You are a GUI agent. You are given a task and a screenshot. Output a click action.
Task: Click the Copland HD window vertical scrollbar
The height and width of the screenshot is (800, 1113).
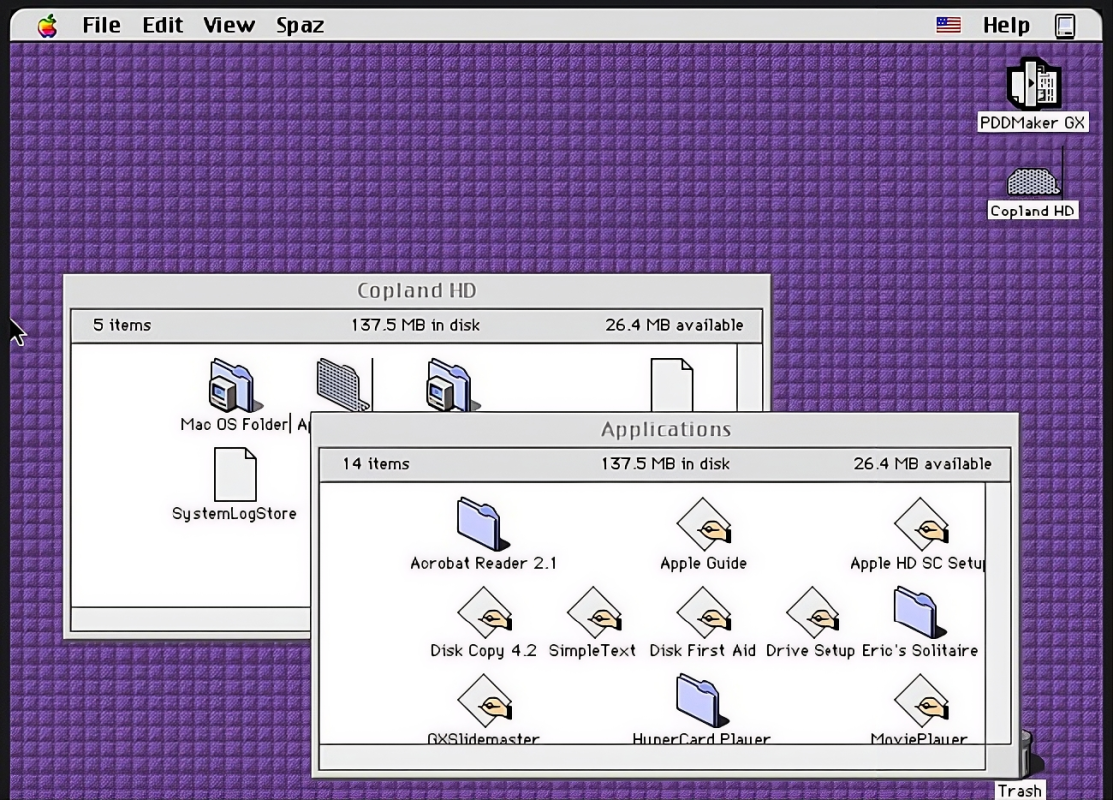tap(750, 378)
